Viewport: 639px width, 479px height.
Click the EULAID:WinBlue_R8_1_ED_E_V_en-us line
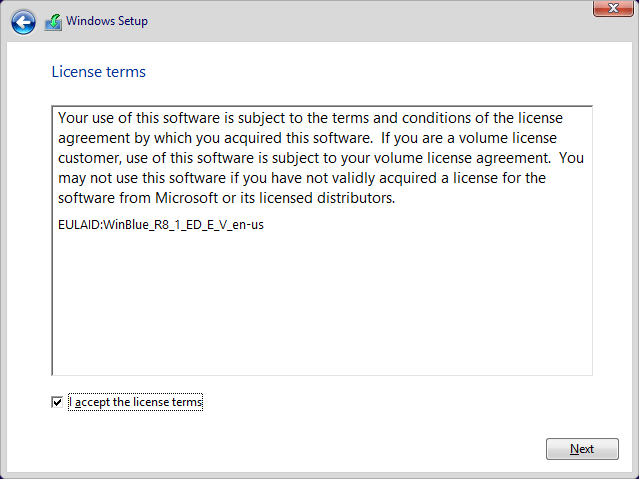point(161,225)
